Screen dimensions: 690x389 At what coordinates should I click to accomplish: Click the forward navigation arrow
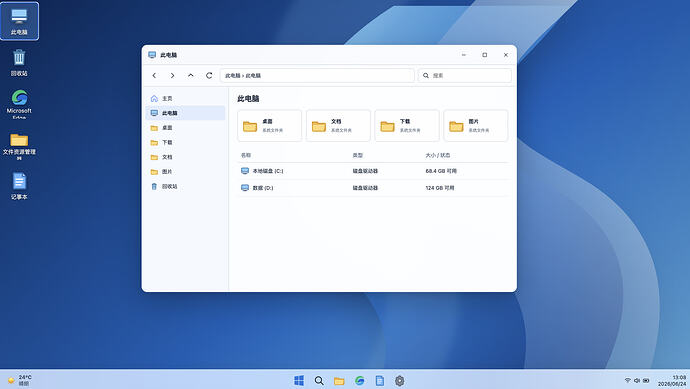tap(172, 76)
